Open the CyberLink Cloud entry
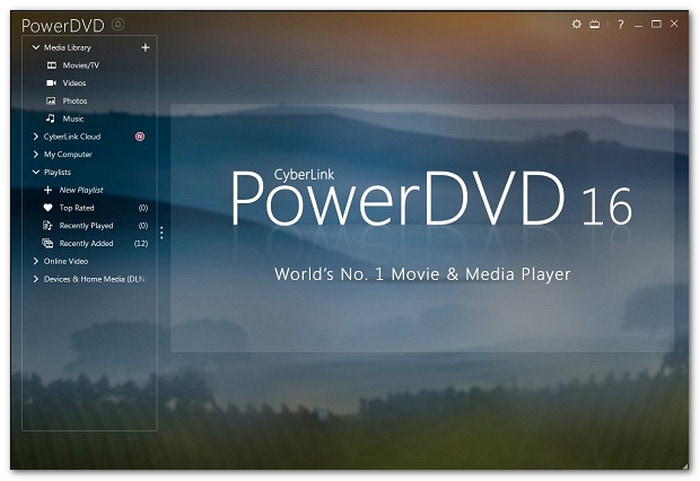 pos(72,137)
